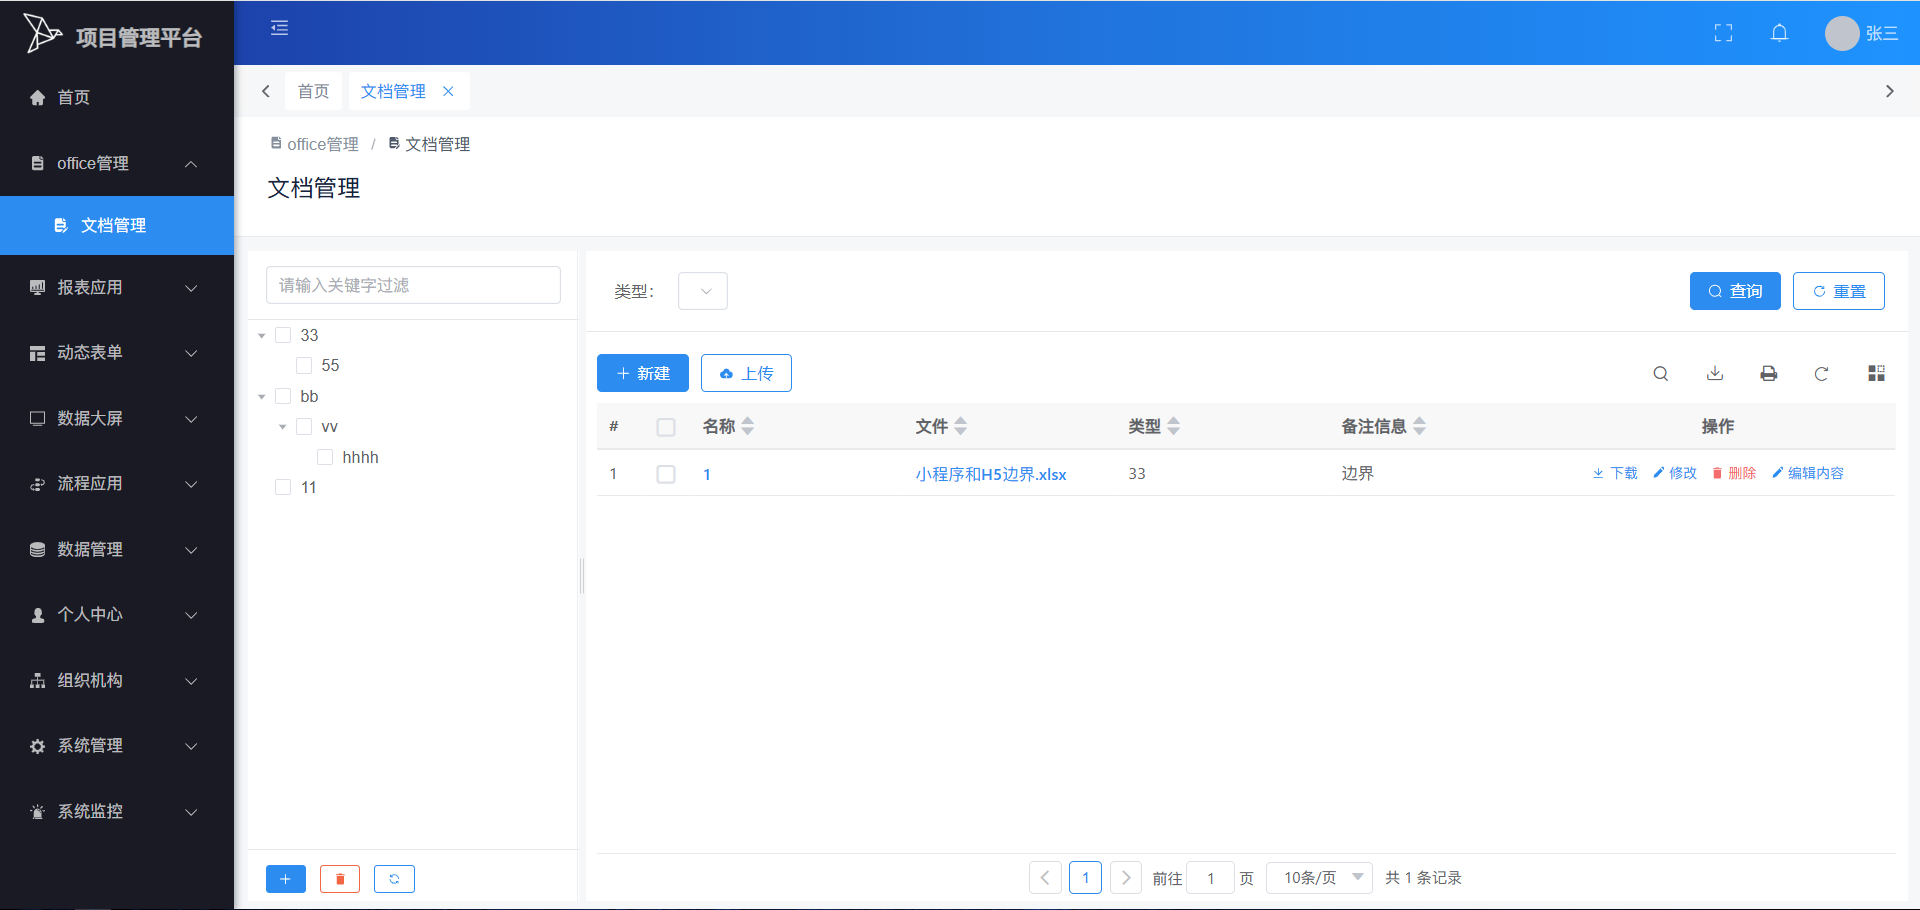Screen dimensions: 1920x910
Task: Switch to the 首页 tab
Action: [313, 91]
